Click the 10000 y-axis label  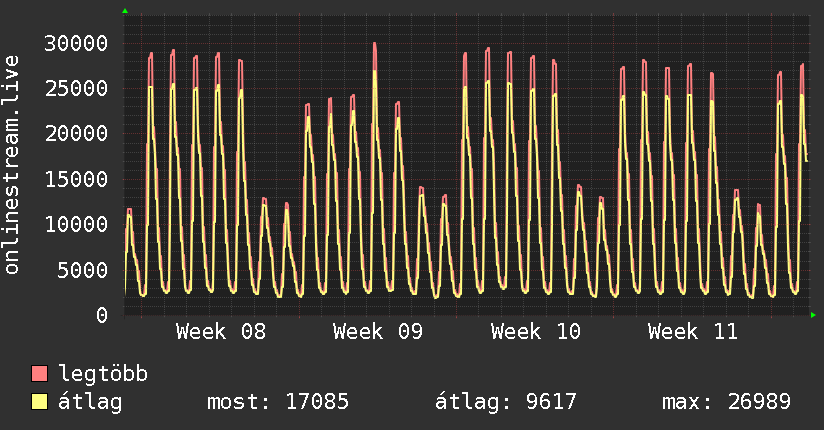point(76,224)
